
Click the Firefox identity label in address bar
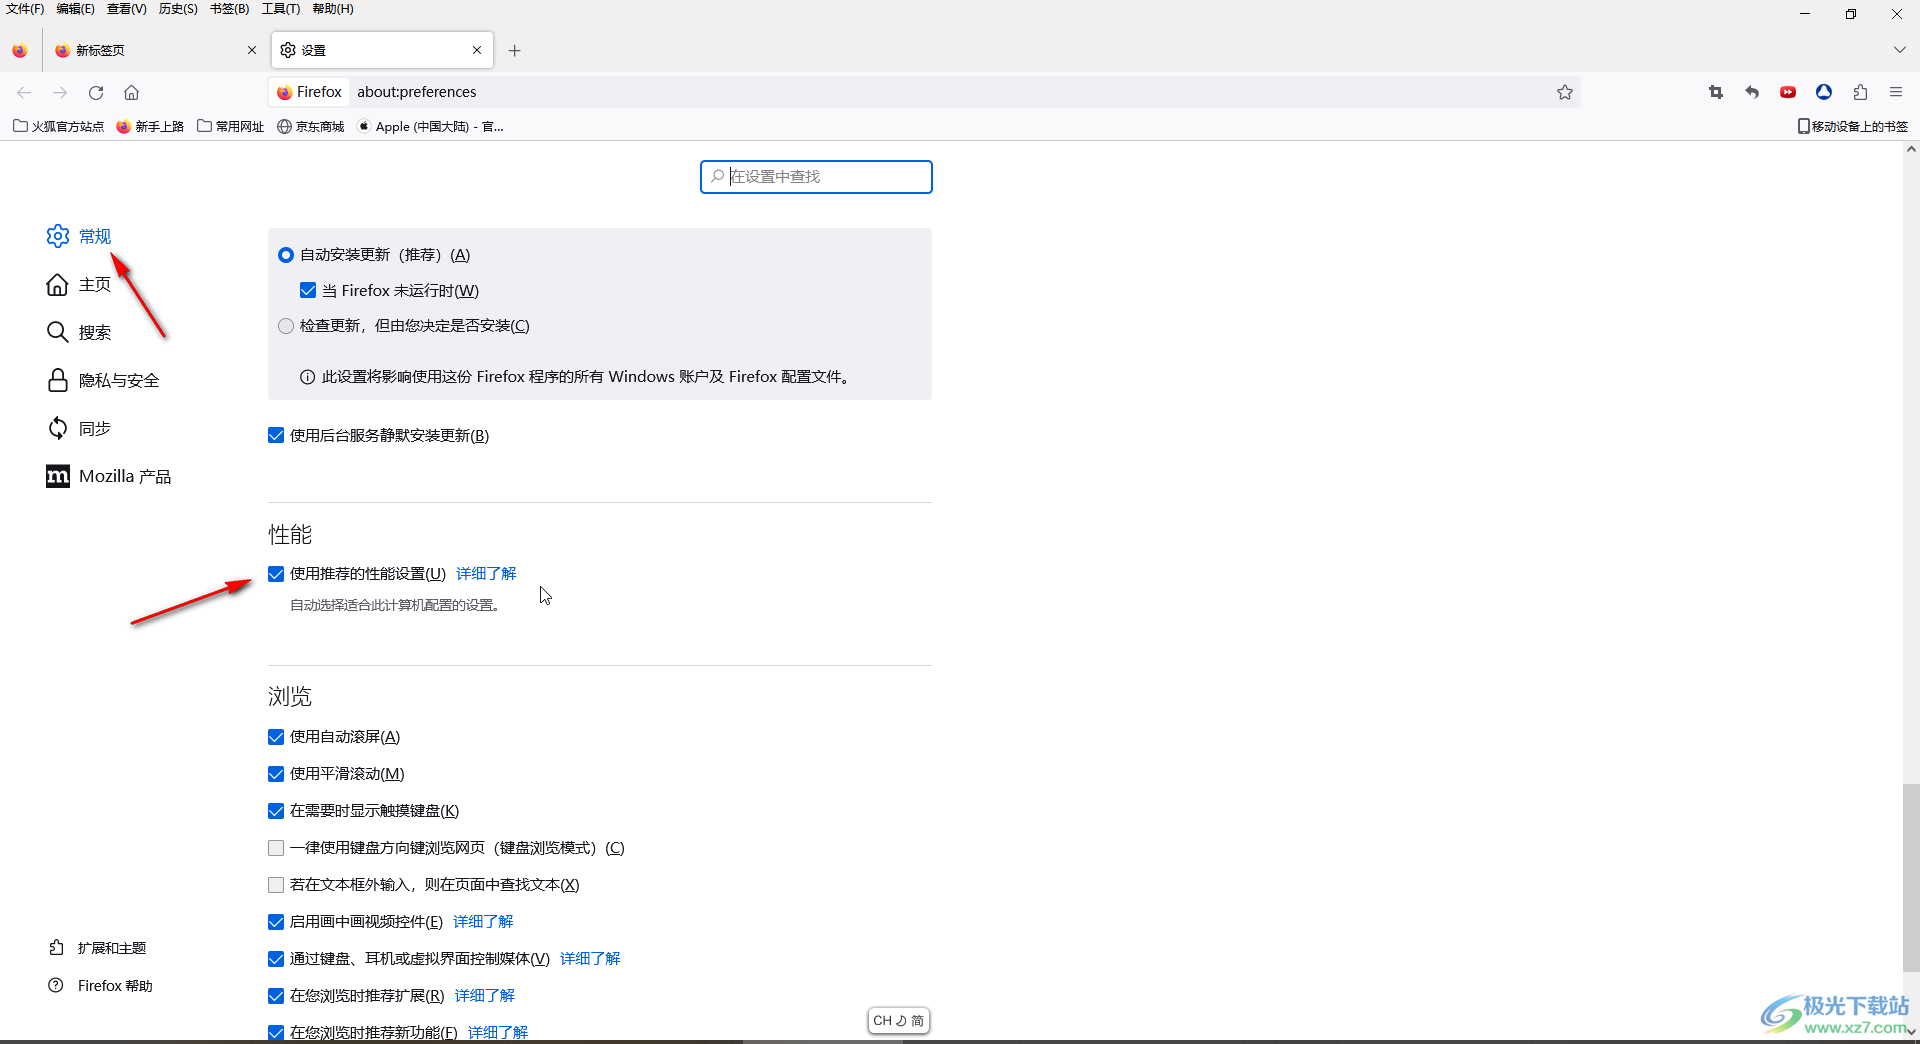pyautogui.click(x=310, y=92)
